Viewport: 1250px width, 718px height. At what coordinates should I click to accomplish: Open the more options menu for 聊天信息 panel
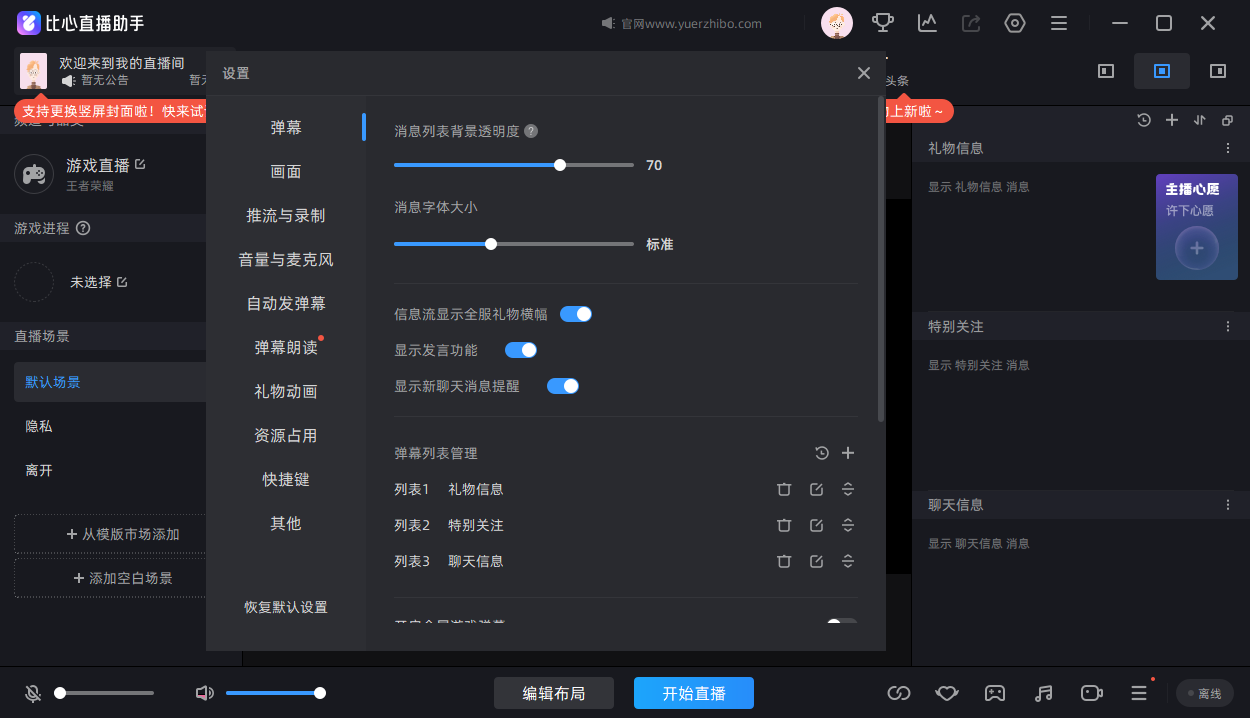click(1229, 505)
